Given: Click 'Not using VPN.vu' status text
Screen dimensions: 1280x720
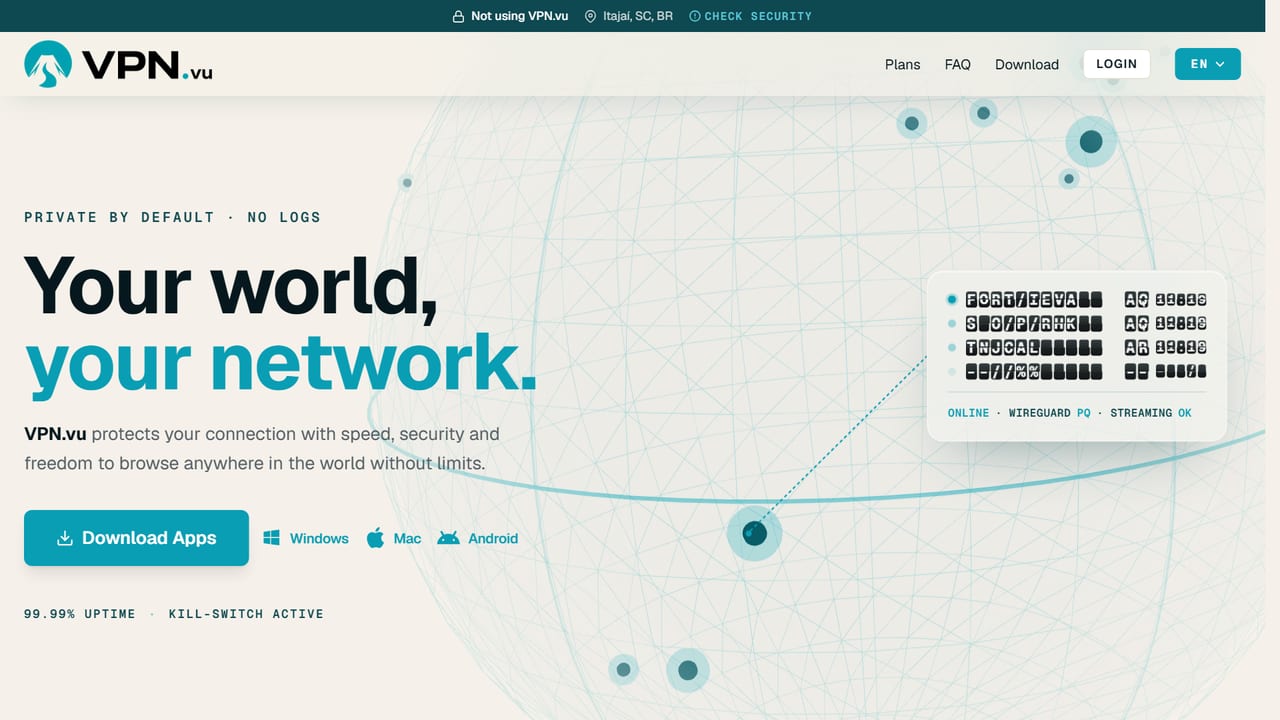Looking at the screenshot, I should point(520,17).
